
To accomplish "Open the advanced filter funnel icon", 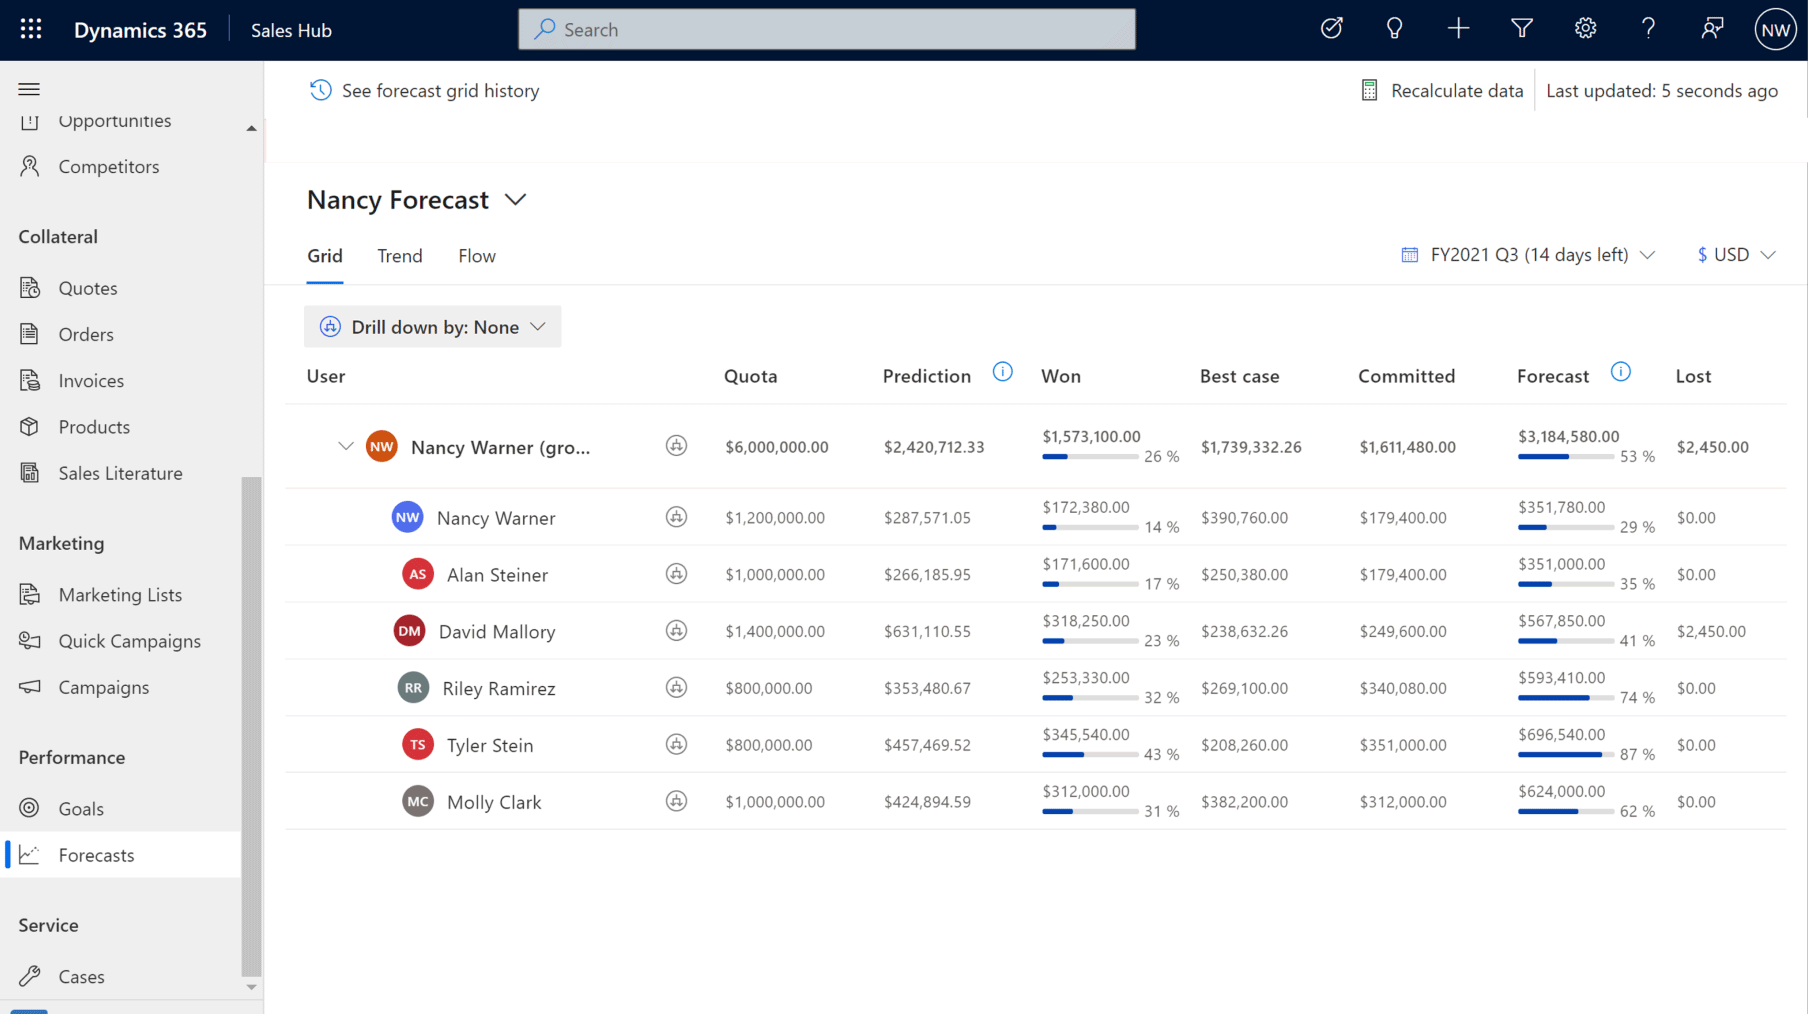I will coord(1521,28).
